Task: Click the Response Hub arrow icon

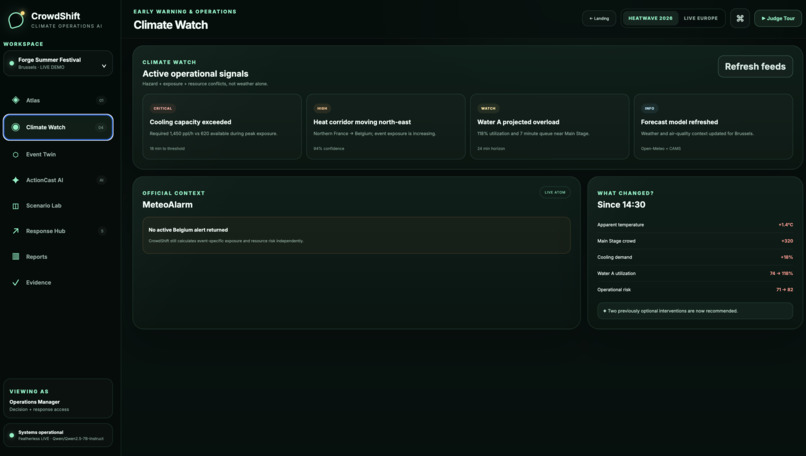Action: (x=15, y=231)
